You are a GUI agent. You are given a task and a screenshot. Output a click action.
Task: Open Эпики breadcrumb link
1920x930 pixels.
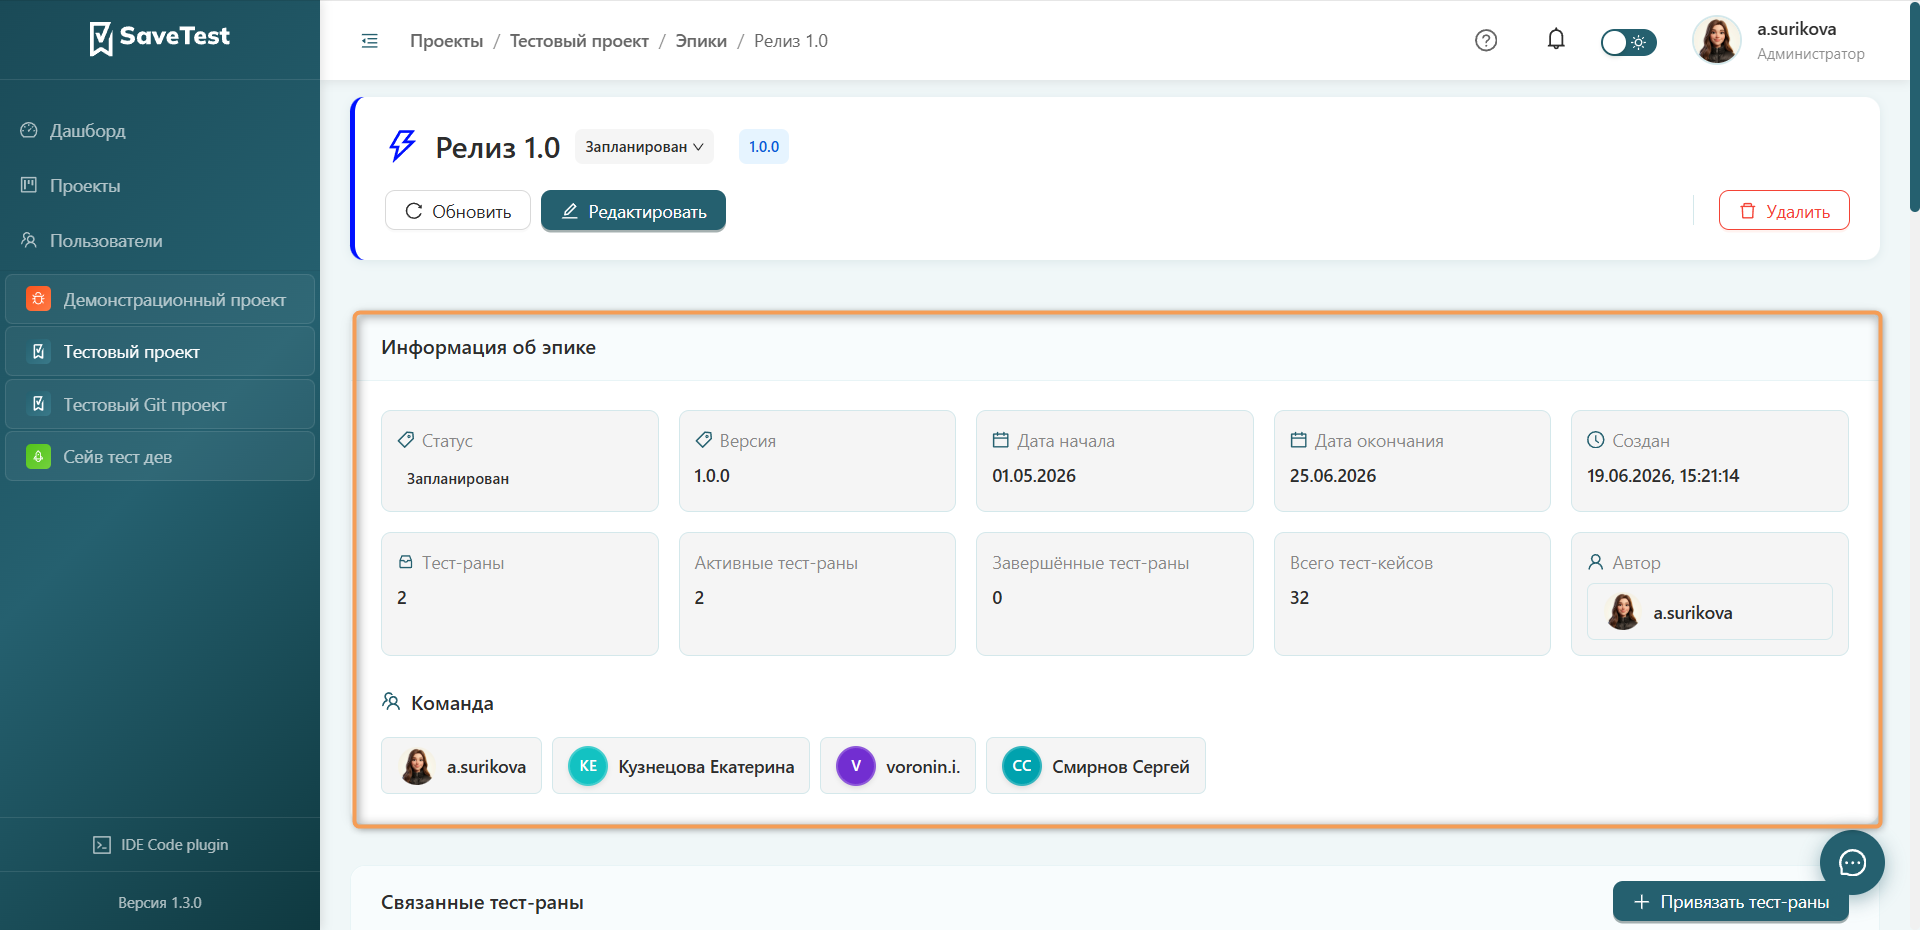[x=701, y=41]
